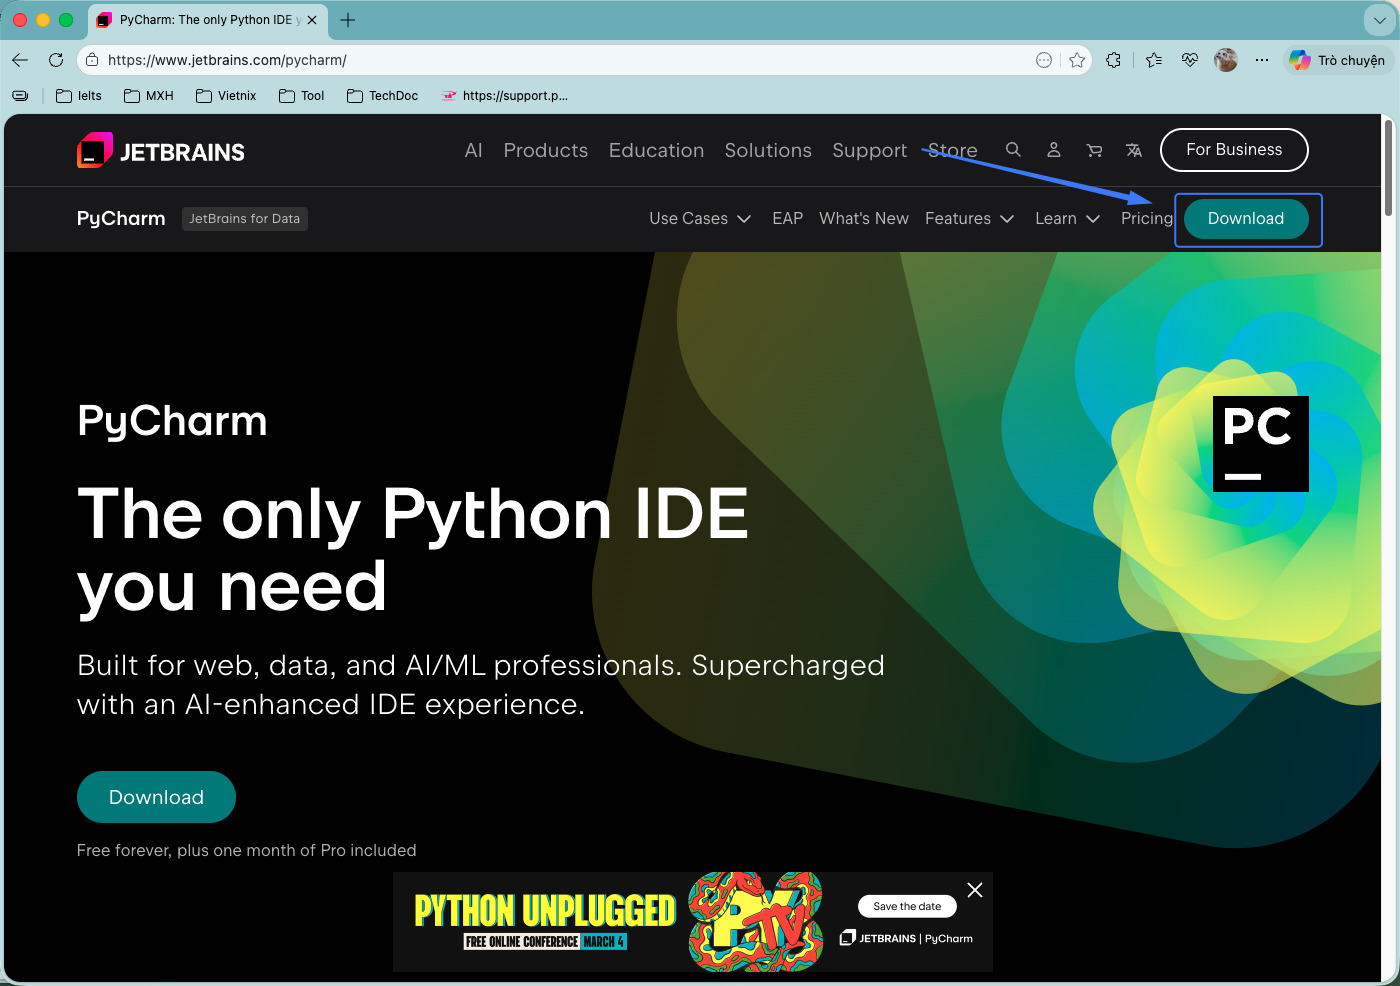Click the JetBrains logo
This screenshot has width=1400, height=986.
click(x=161, y=151)
